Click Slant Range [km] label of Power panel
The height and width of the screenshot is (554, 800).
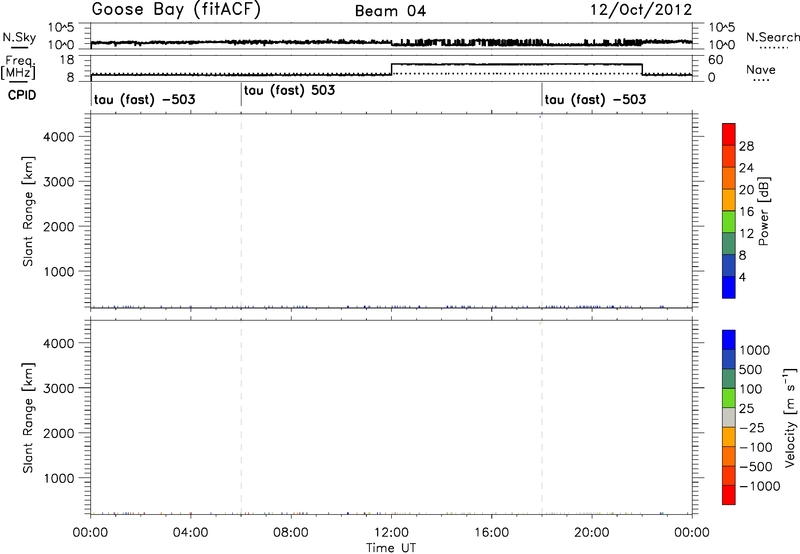click(28, 211)
